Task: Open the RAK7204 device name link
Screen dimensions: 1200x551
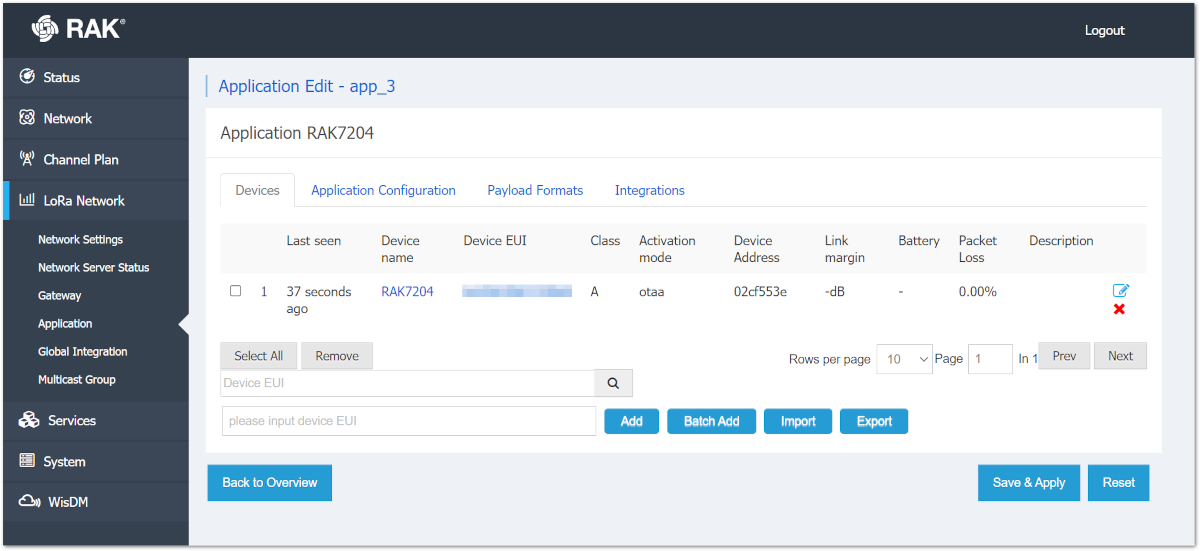Action: (x=407, y=292)
